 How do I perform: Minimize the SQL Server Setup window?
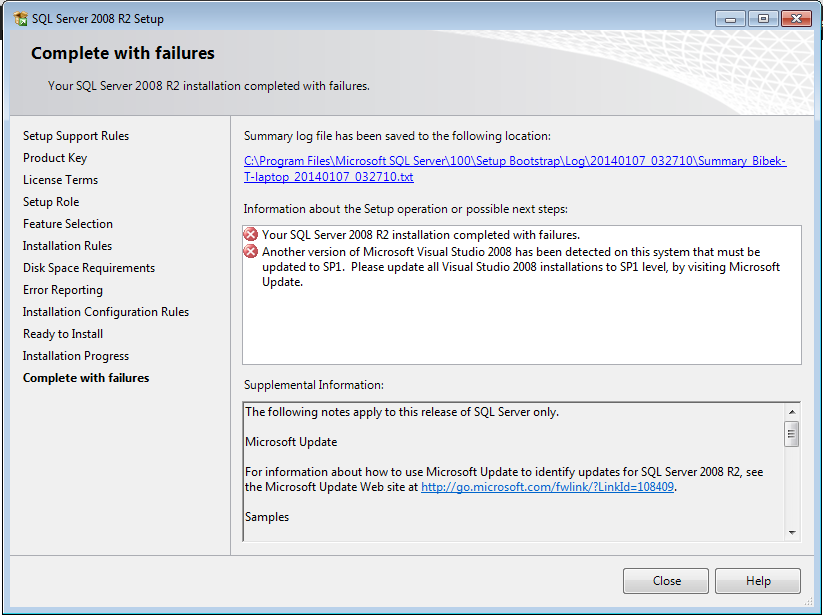click(x=730, y=19)
